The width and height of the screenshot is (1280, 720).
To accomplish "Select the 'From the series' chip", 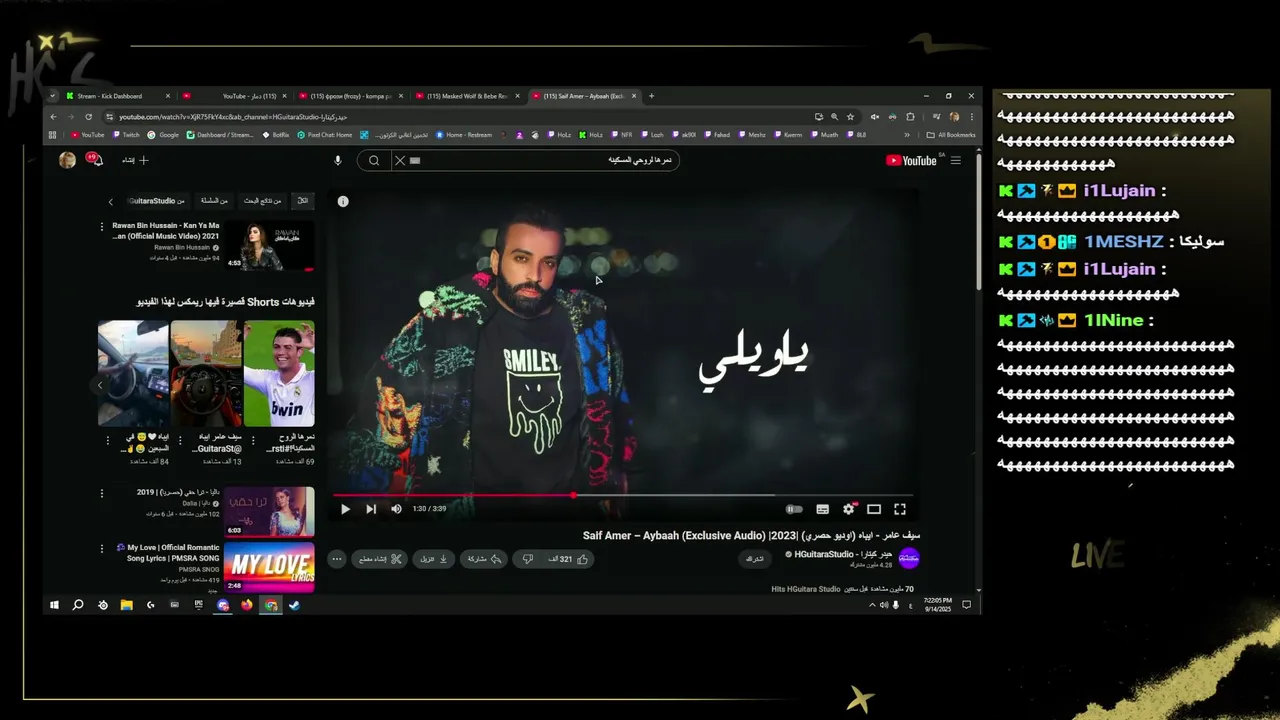I will pos(214,200).
